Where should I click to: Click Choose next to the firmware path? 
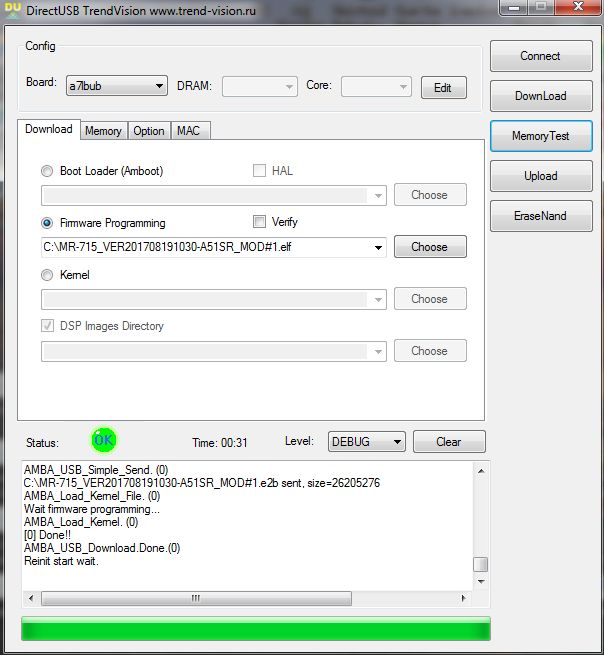point(429,247)
